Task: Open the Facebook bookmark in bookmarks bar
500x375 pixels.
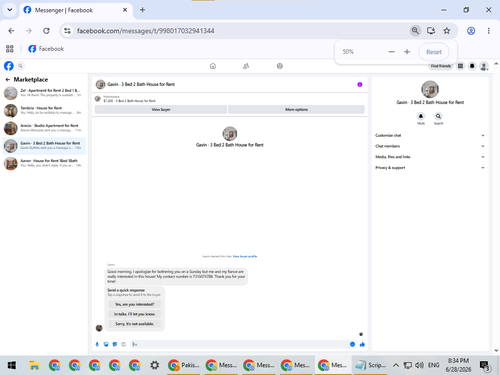Action: pyautogui.click(x=46, y=49)
